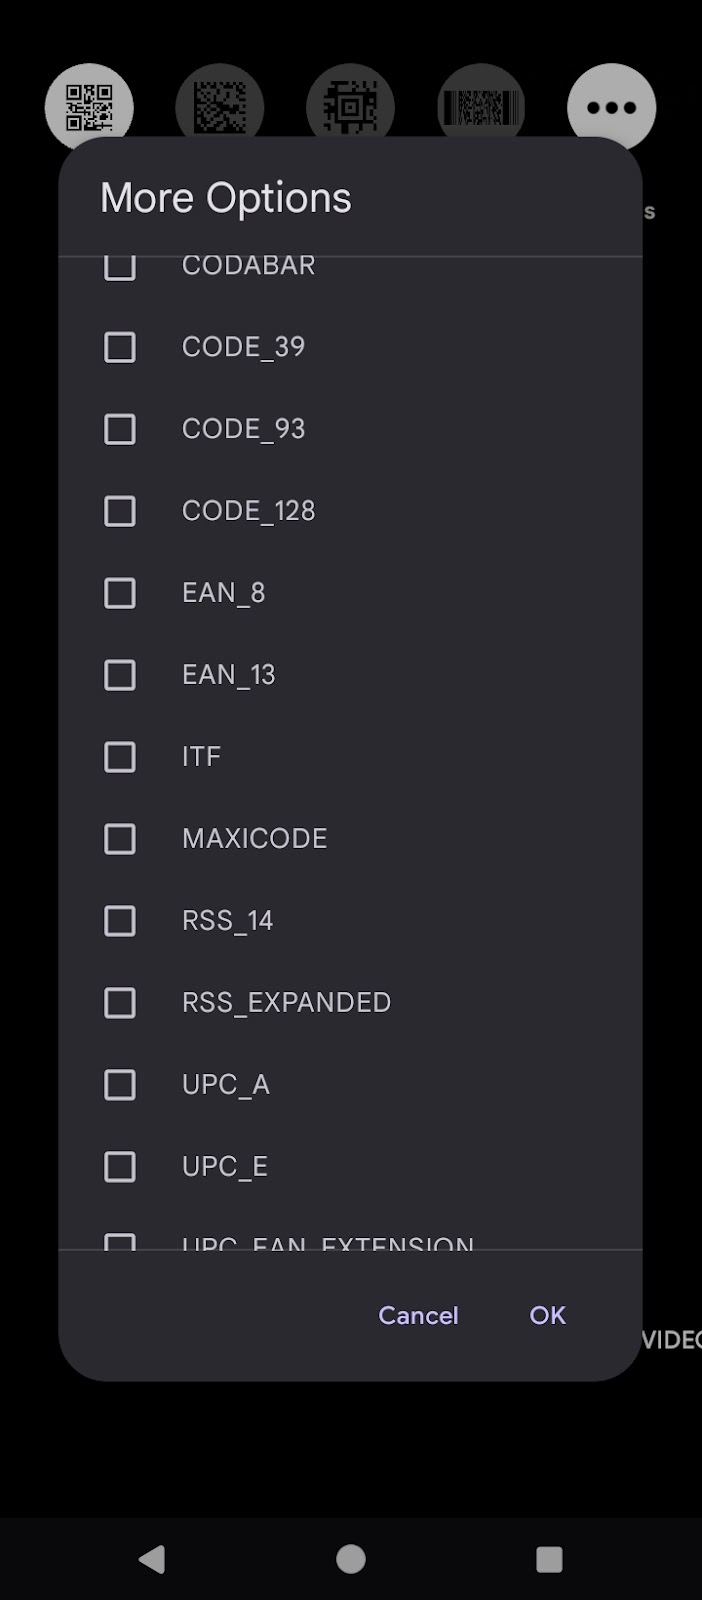702x1600 pixels.
Task: Tap the RSS_14 list entry
Action: tap(228, 921)
